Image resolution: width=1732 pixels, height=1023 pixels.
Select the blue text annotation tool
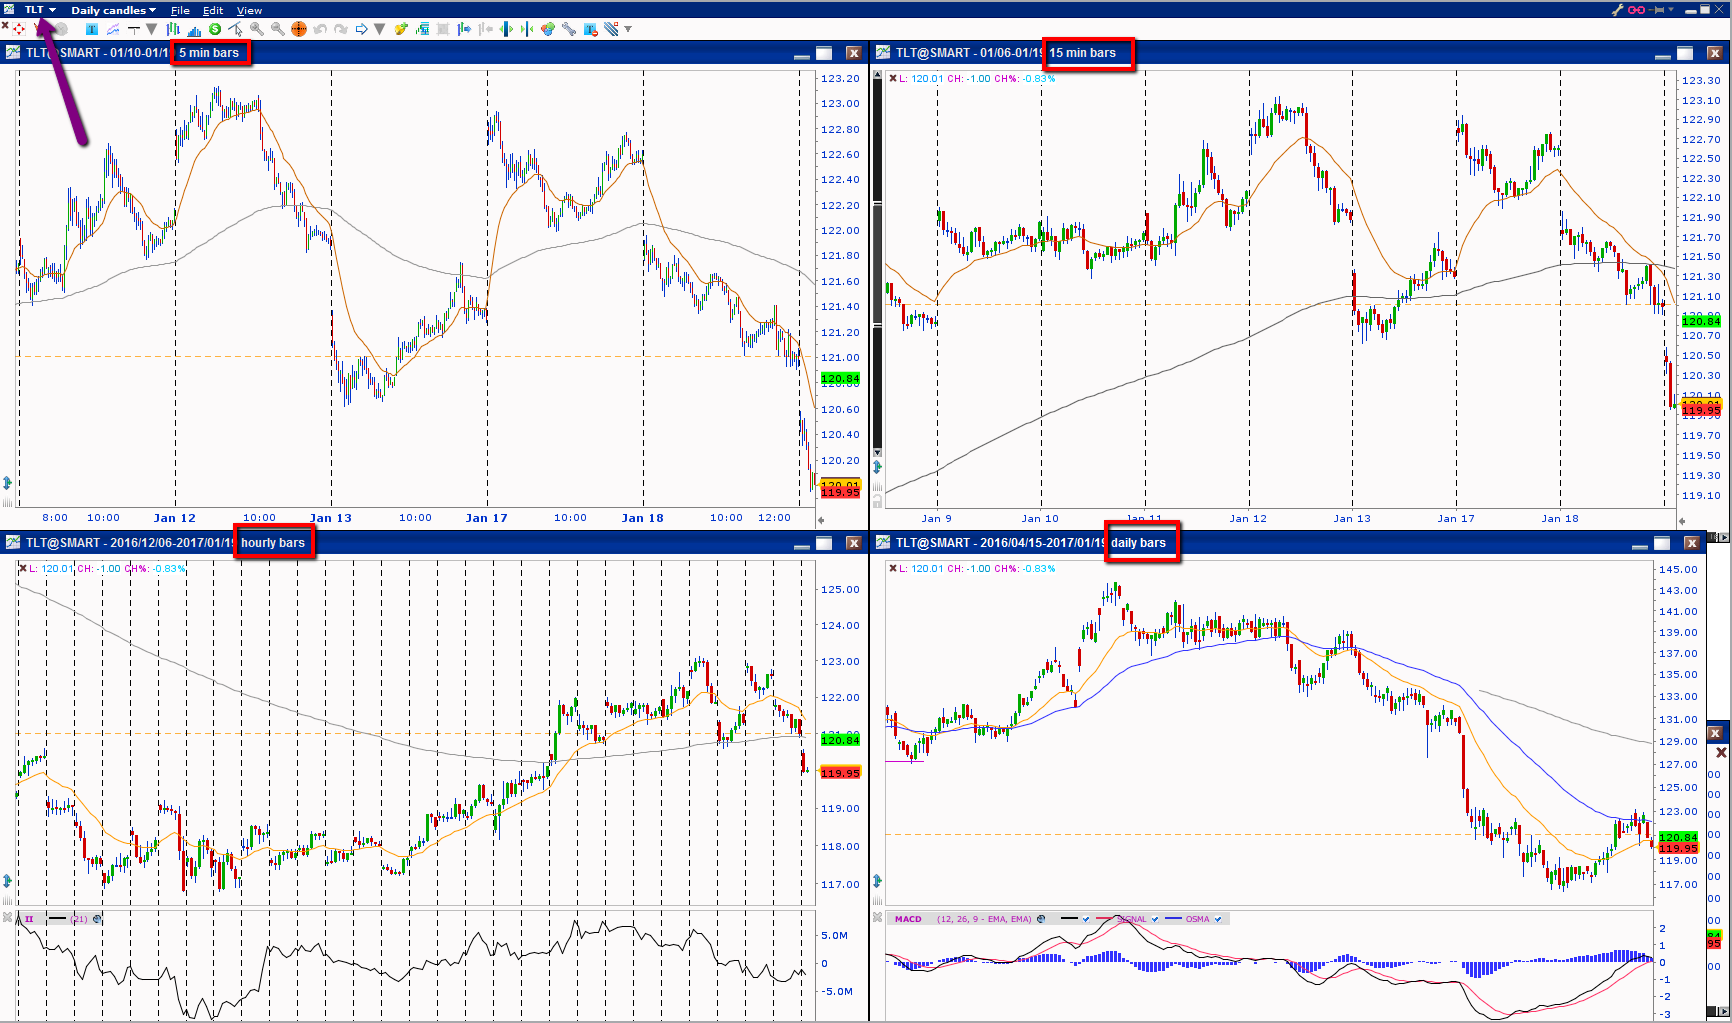pyautogui.click(x=92, y=29)
